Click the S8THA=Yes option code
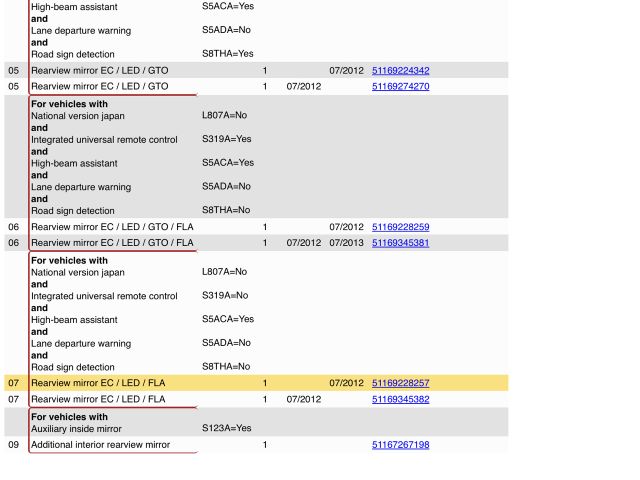 [227, 54]
